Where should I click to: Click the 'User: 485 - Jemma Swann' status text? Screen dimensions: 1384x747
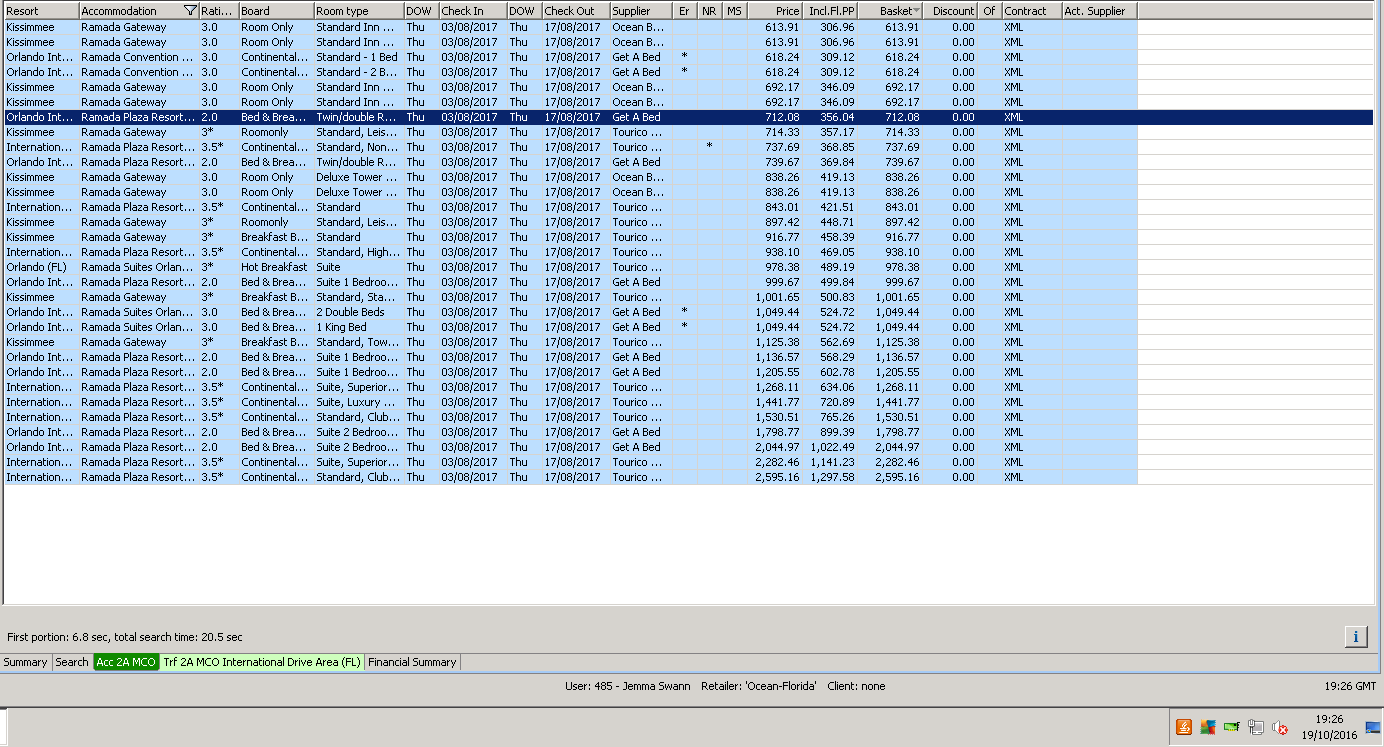coord(626,686)
